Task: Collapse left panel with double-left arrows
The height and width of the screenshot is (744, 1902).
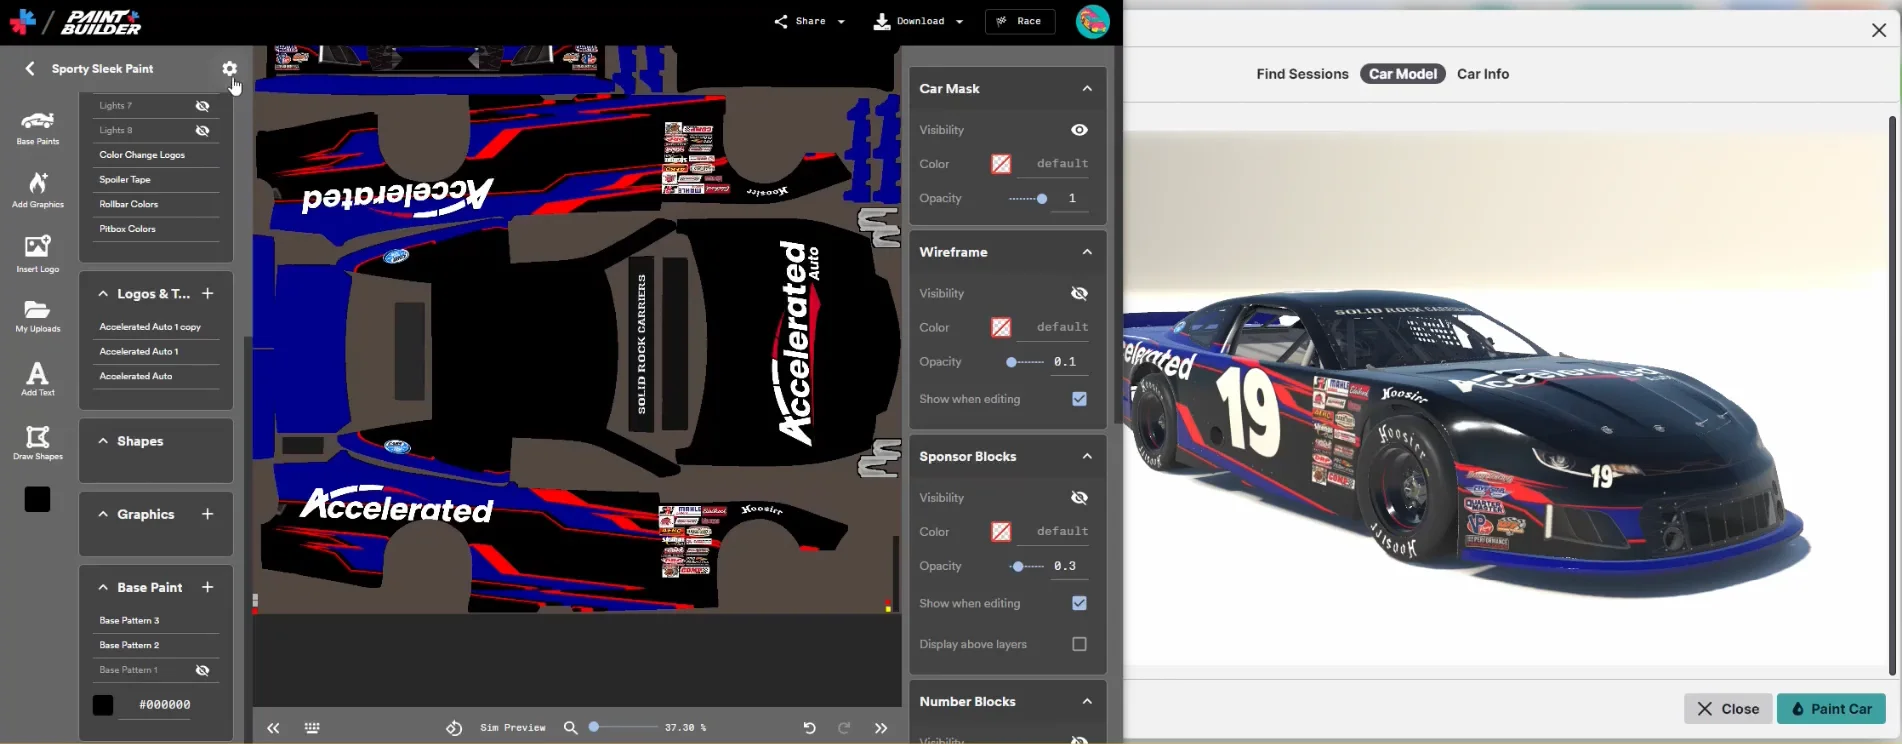Action: [273, 728]
